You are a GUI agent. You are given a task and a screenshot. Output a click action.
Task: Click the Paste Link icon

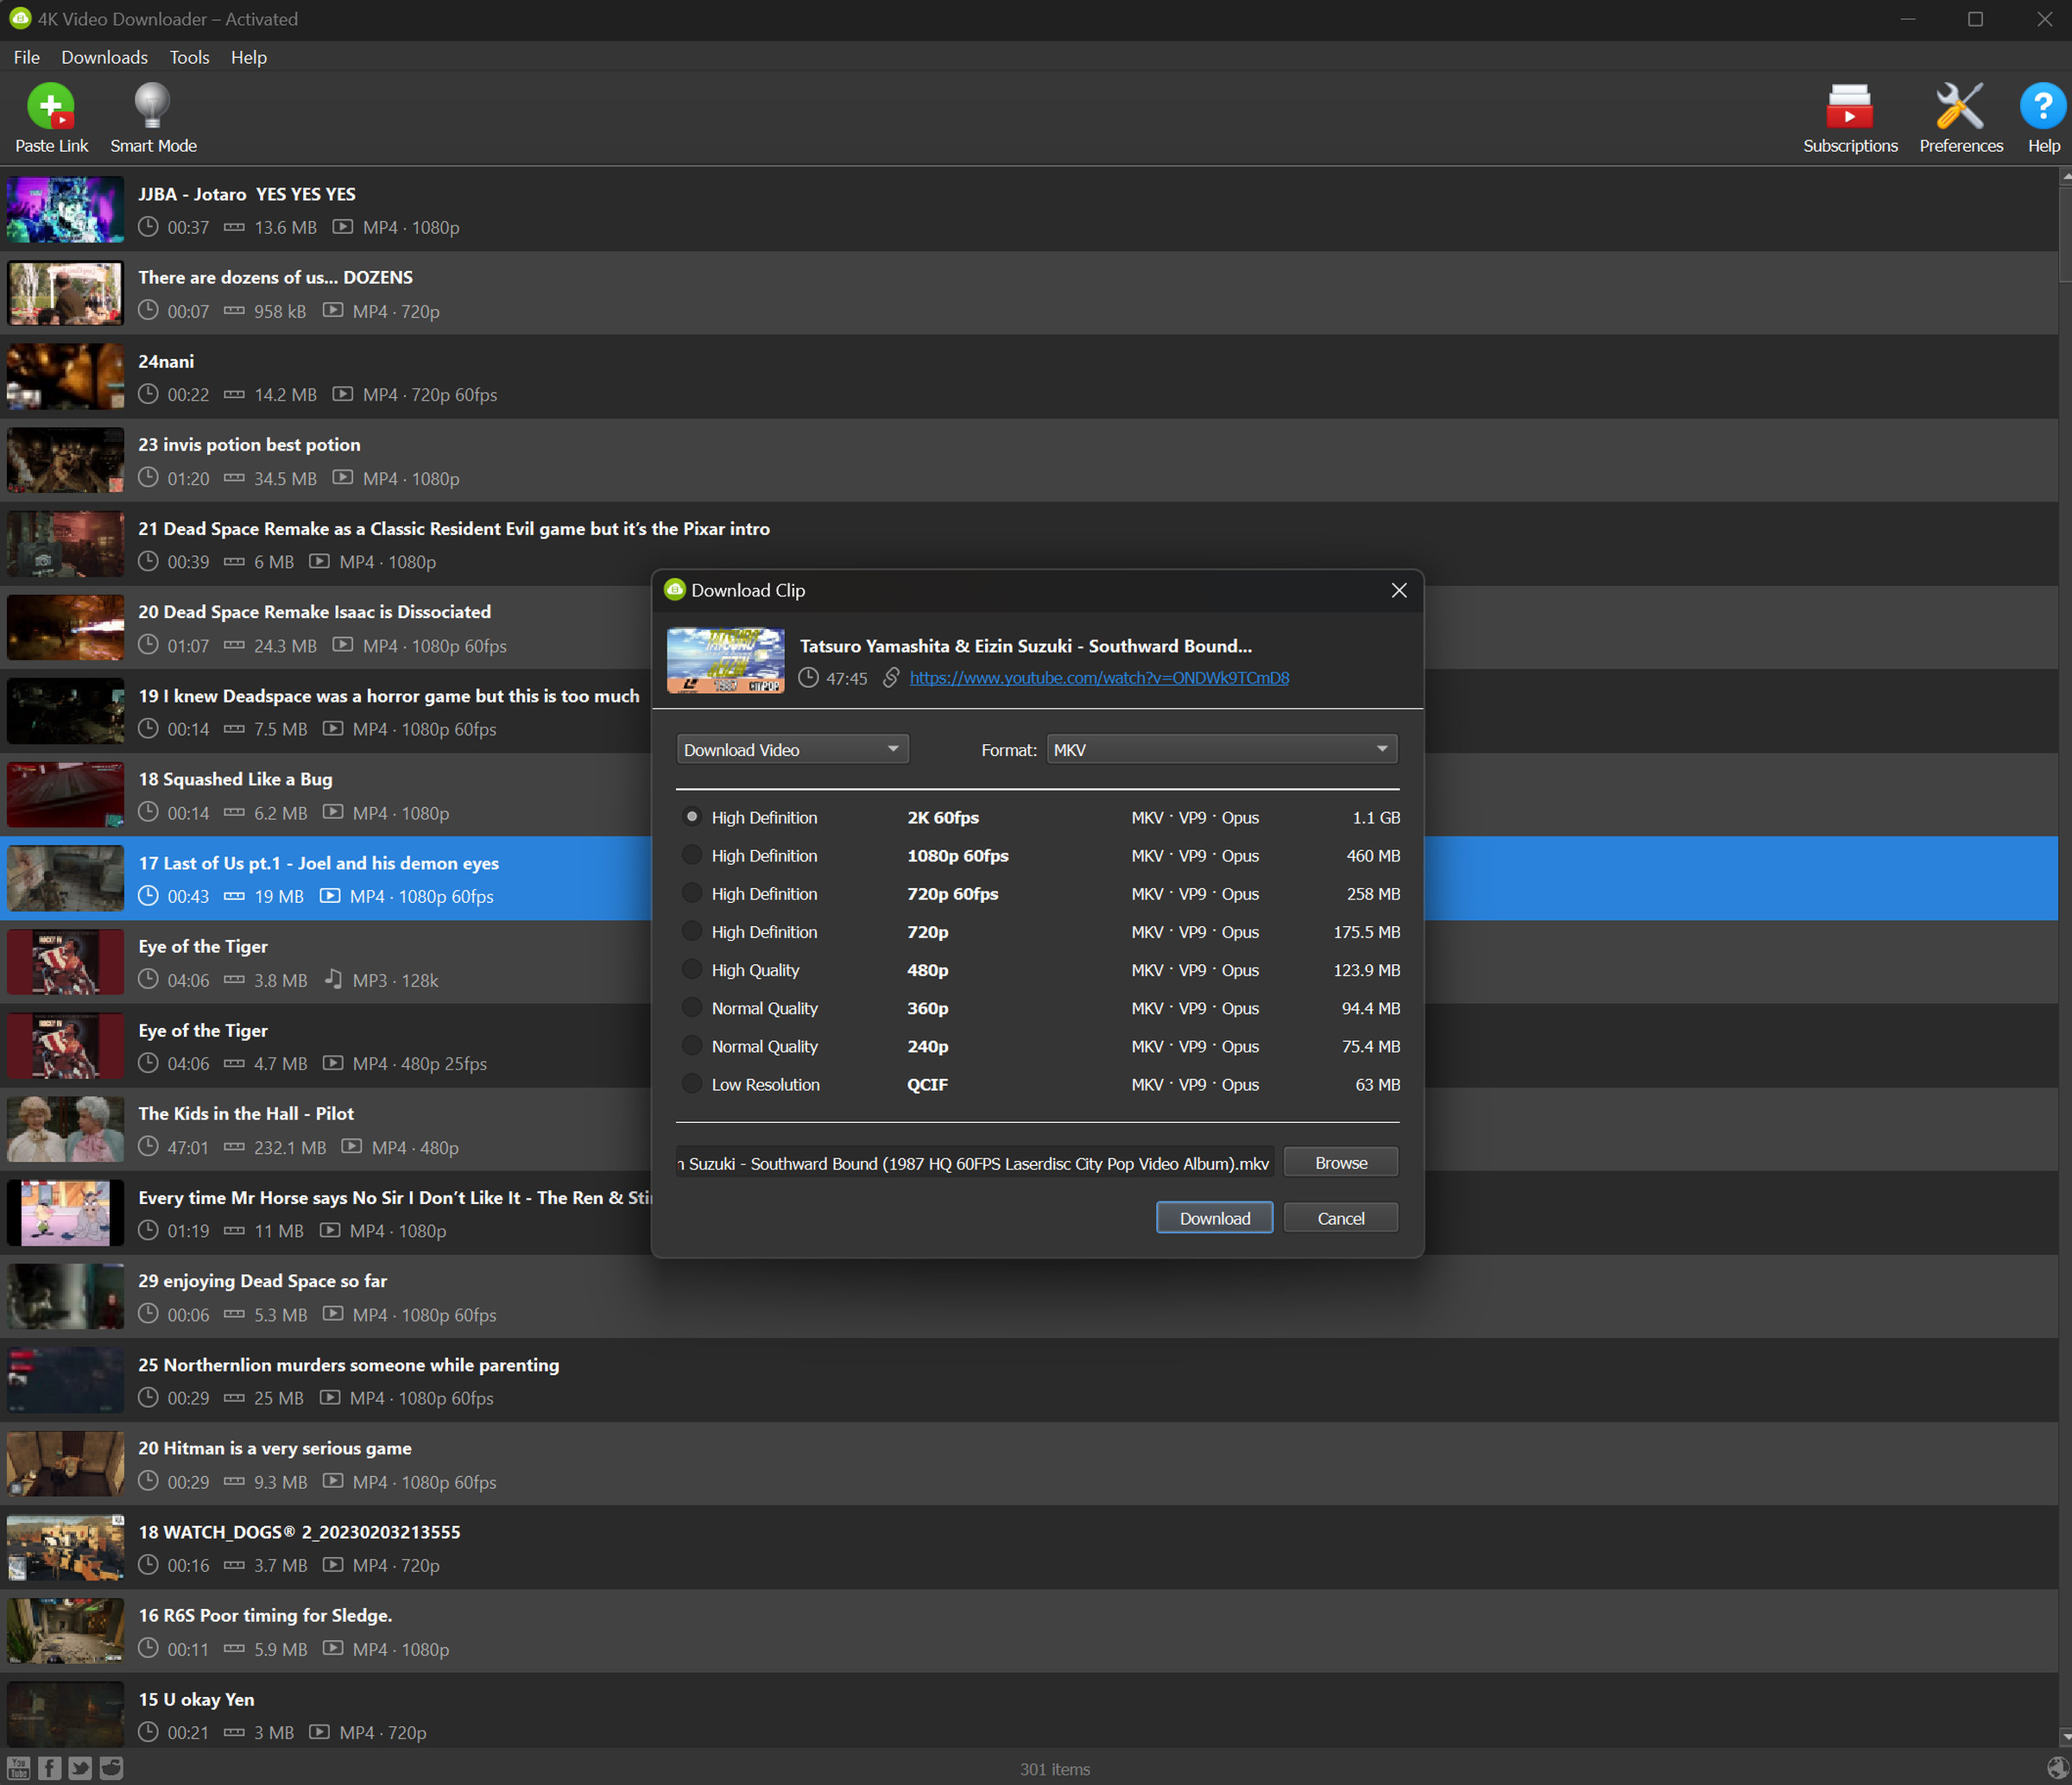click(47, 108)
